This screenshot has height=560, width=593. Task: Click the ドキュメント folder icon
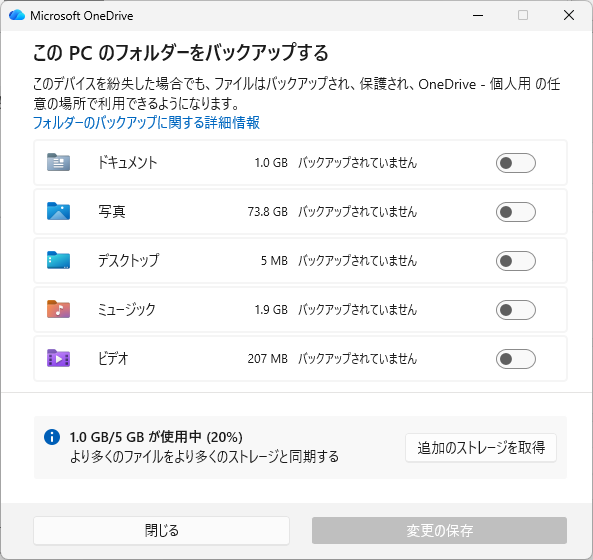click(x=58, y=163)
